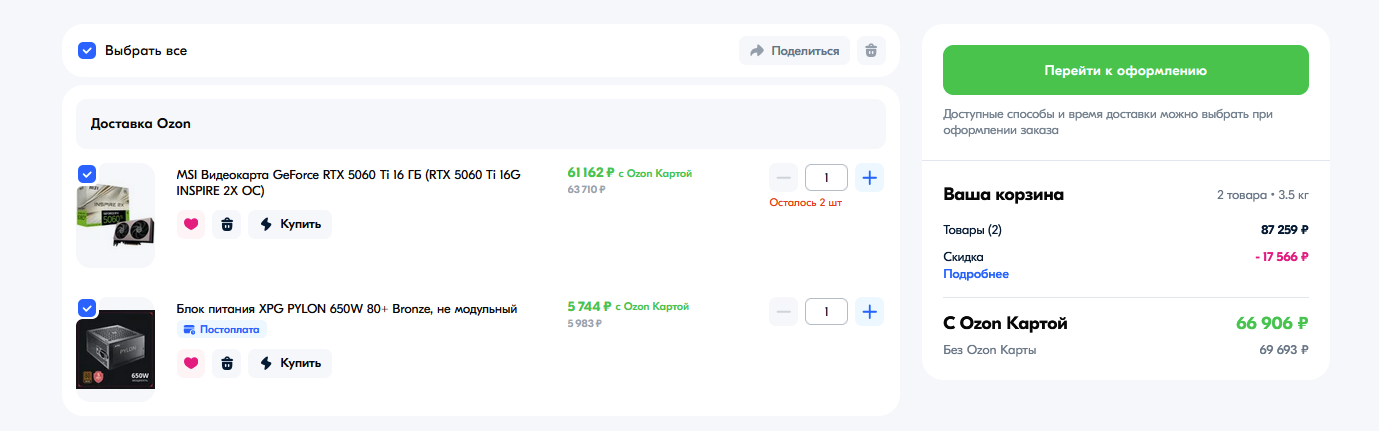Click the '2 товара • 3.5 кг' summary
This screenshot has height=431, width=1379.
click(x=1262, y=194)
